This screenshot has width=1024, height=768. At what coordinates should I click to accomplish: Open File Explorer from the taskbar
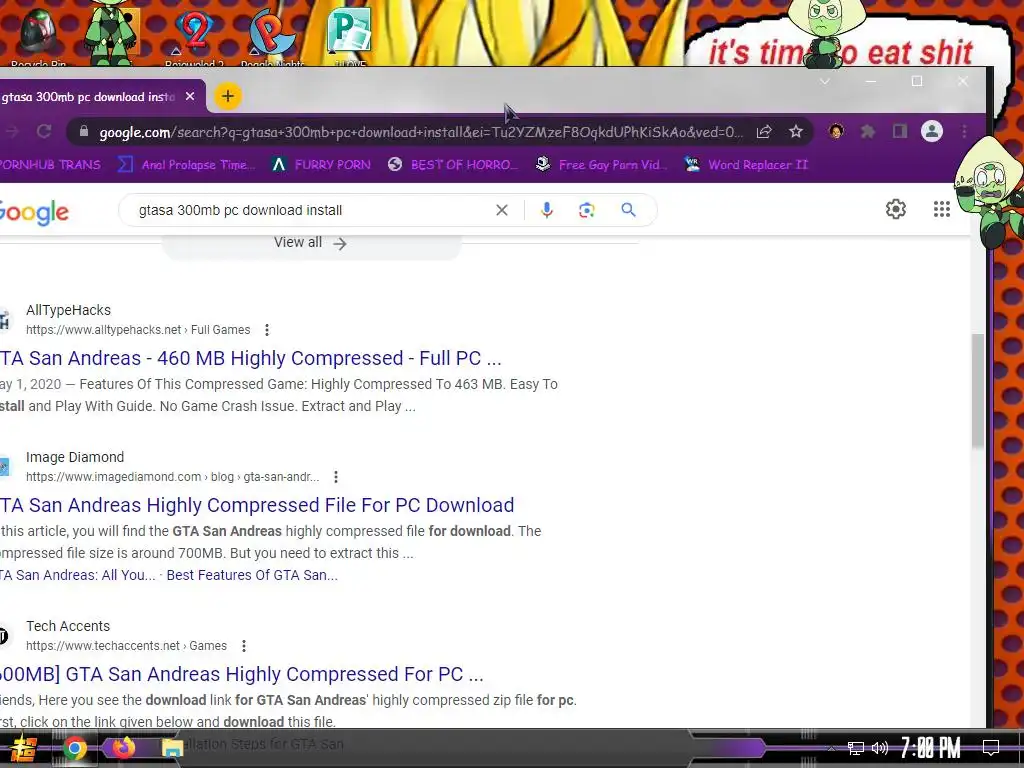coord(172,748)
